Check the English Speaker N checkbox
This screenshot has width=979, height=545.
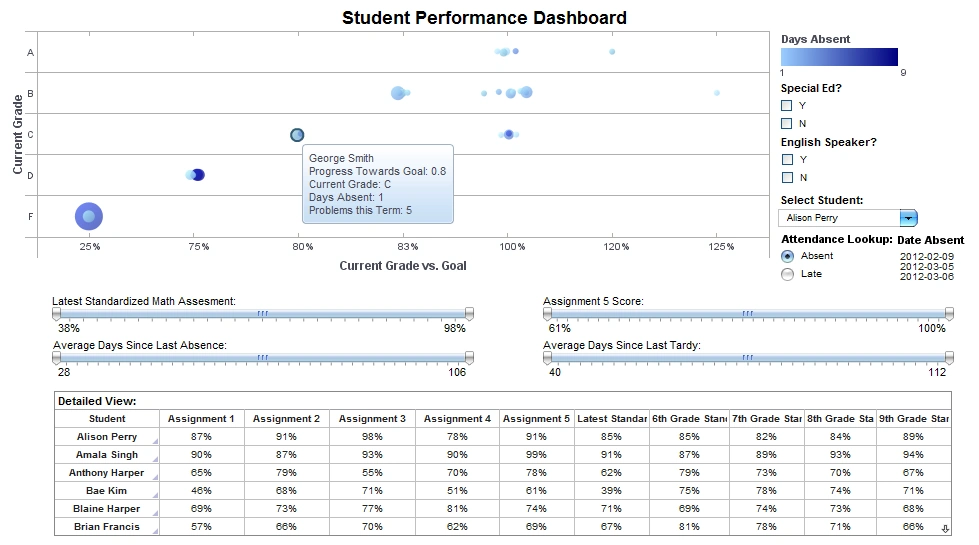coord(787,178)
